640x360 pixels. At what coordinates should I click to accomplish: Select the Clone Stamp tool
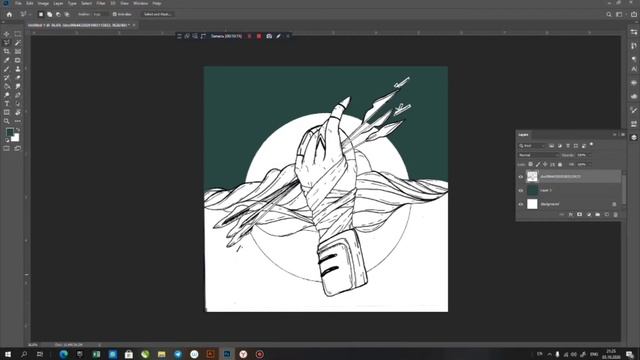(18, 69)
